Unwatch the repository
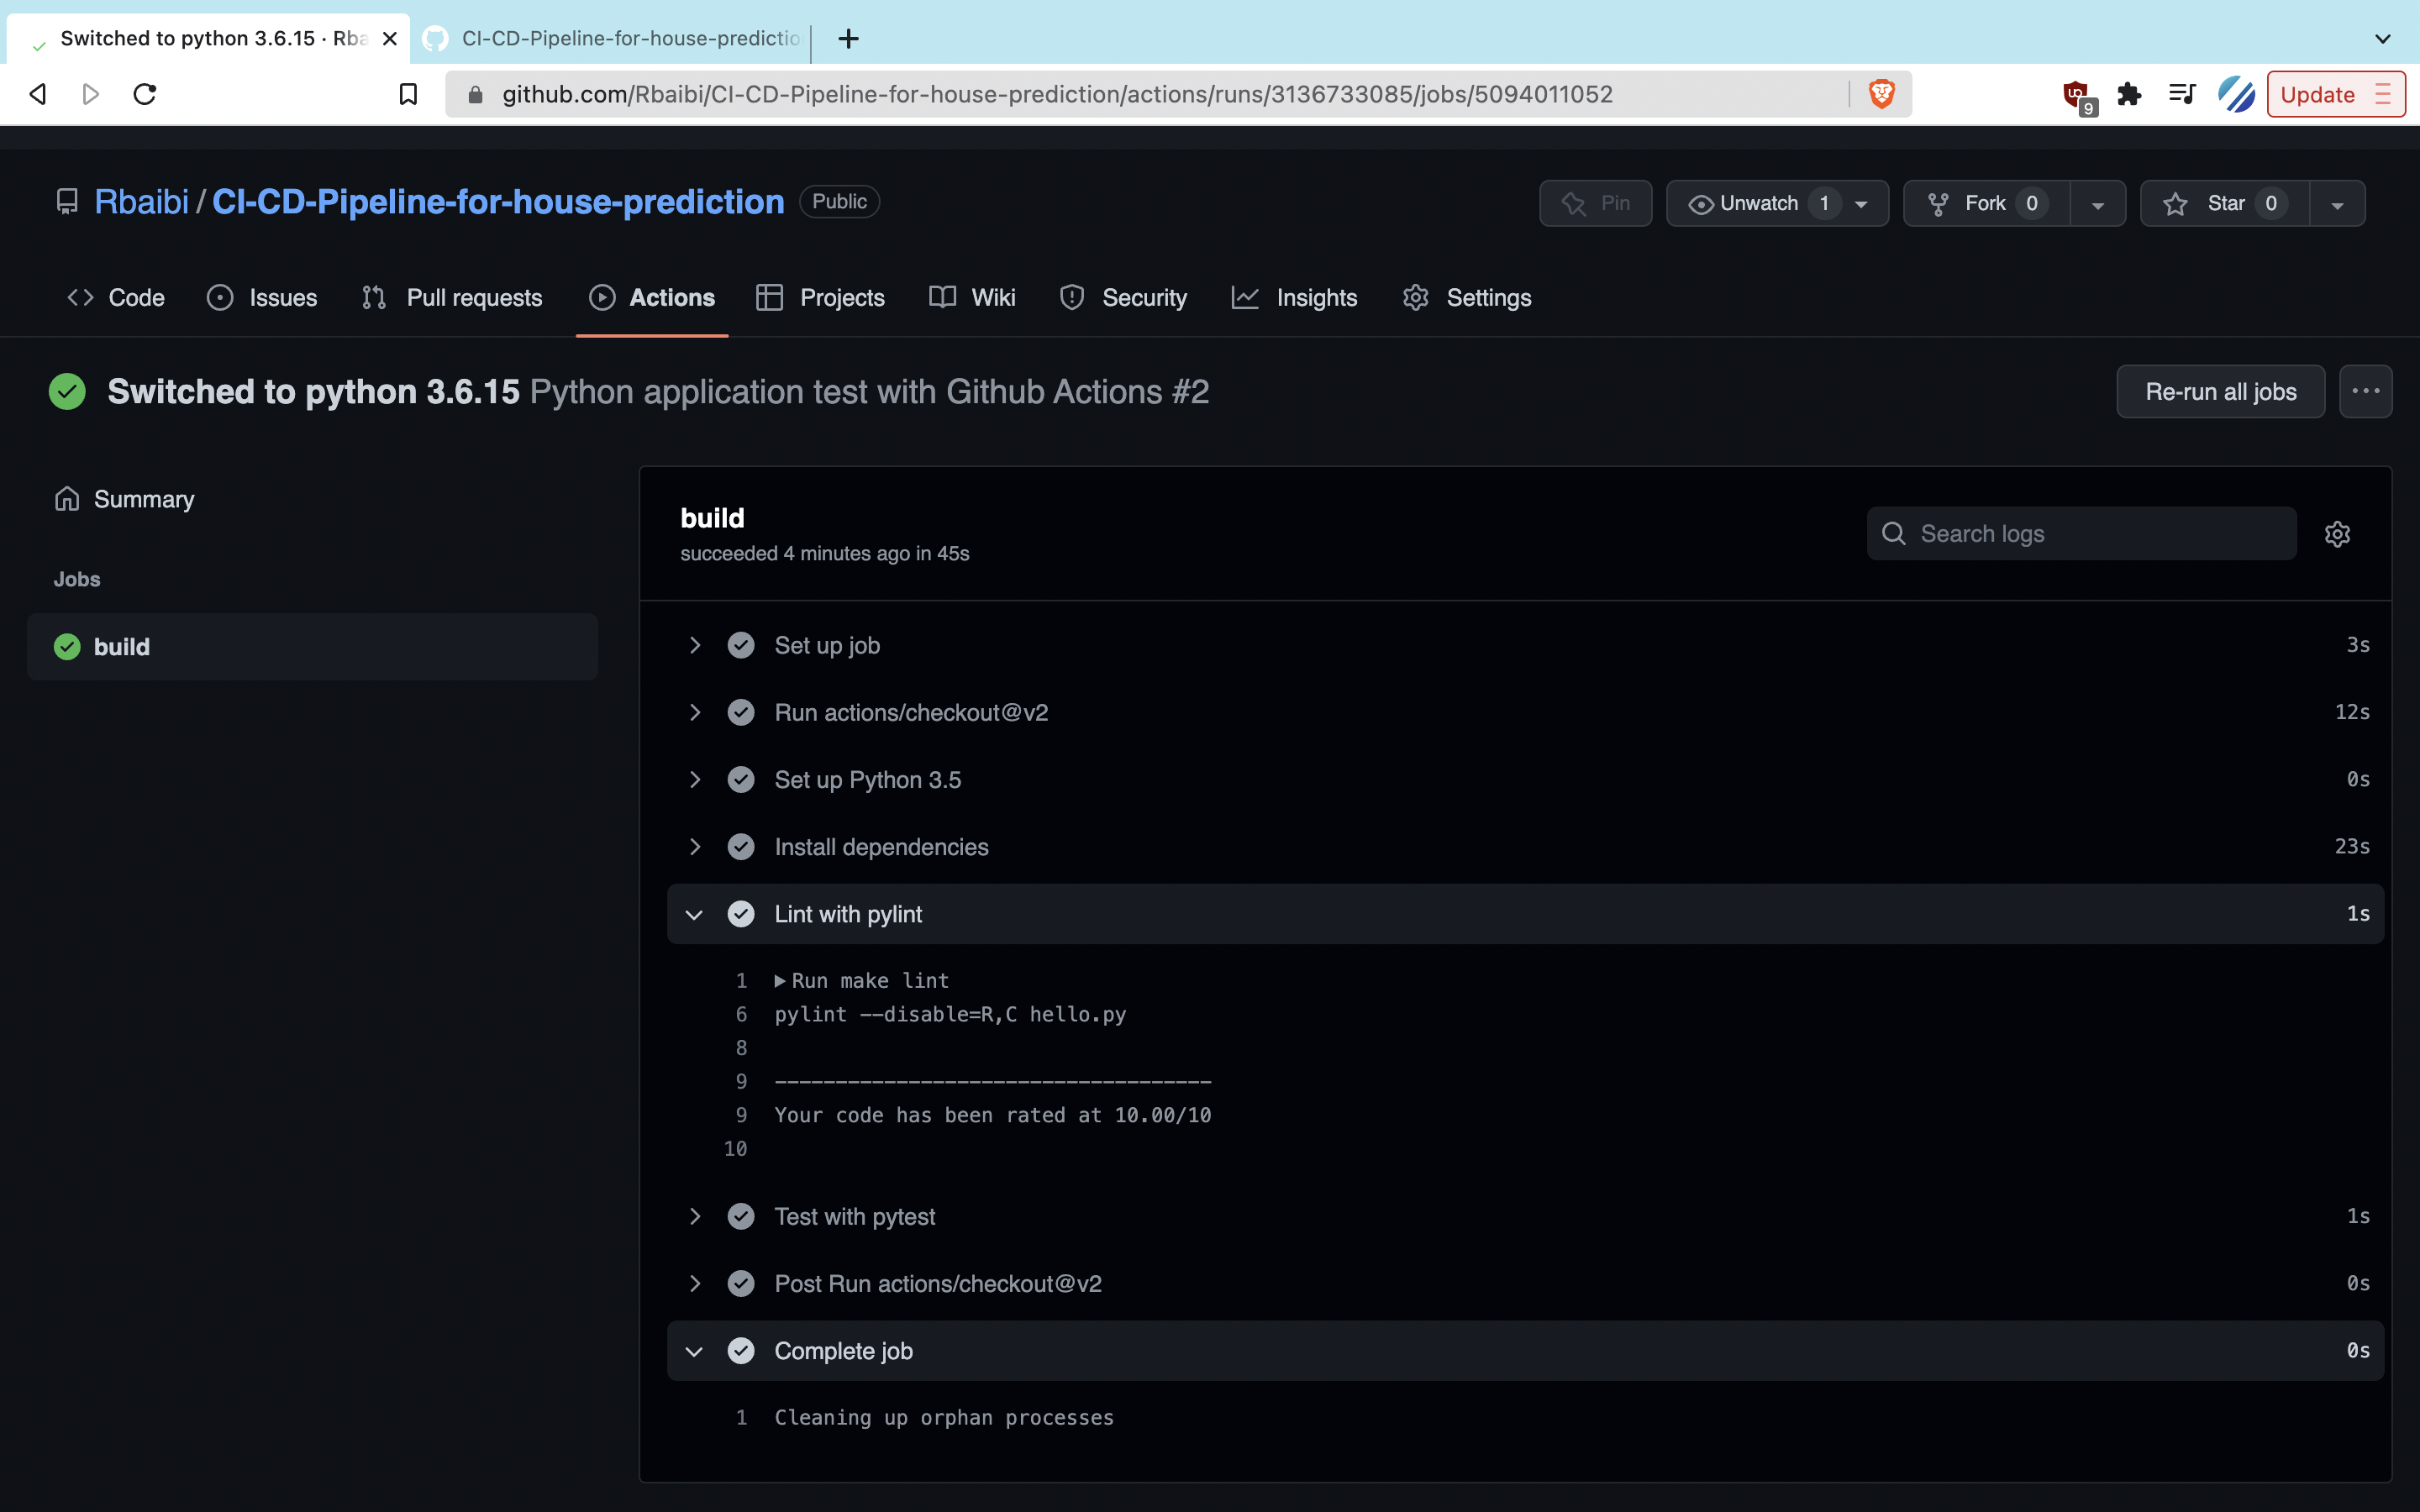This screenshot has height=1512, width=2420. click(x=1758, y=204)
